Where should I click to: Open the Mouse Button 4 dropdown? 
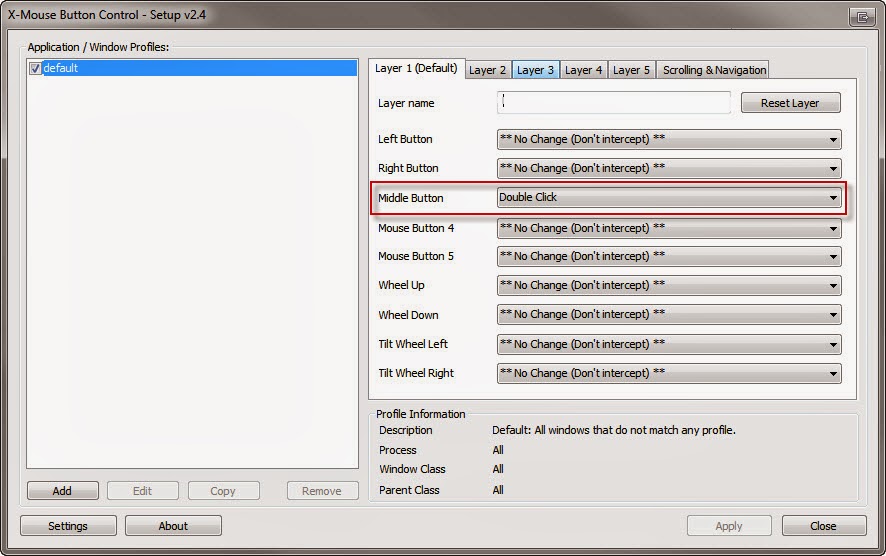669,228
